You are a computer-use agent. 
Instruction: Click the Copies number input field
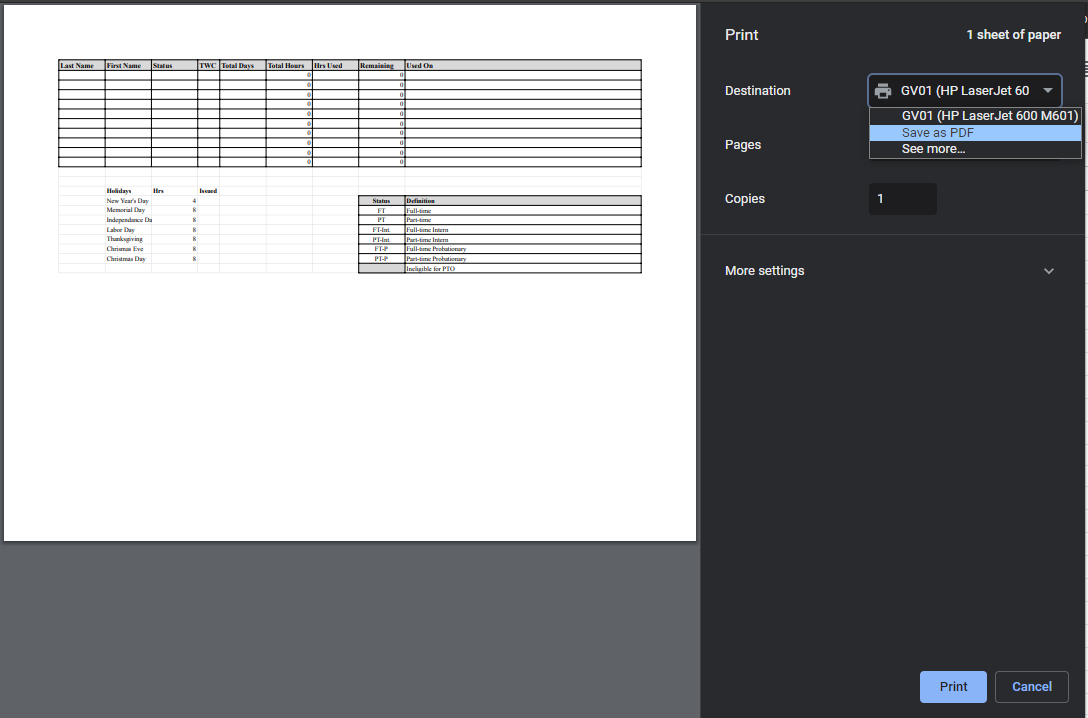902,199
